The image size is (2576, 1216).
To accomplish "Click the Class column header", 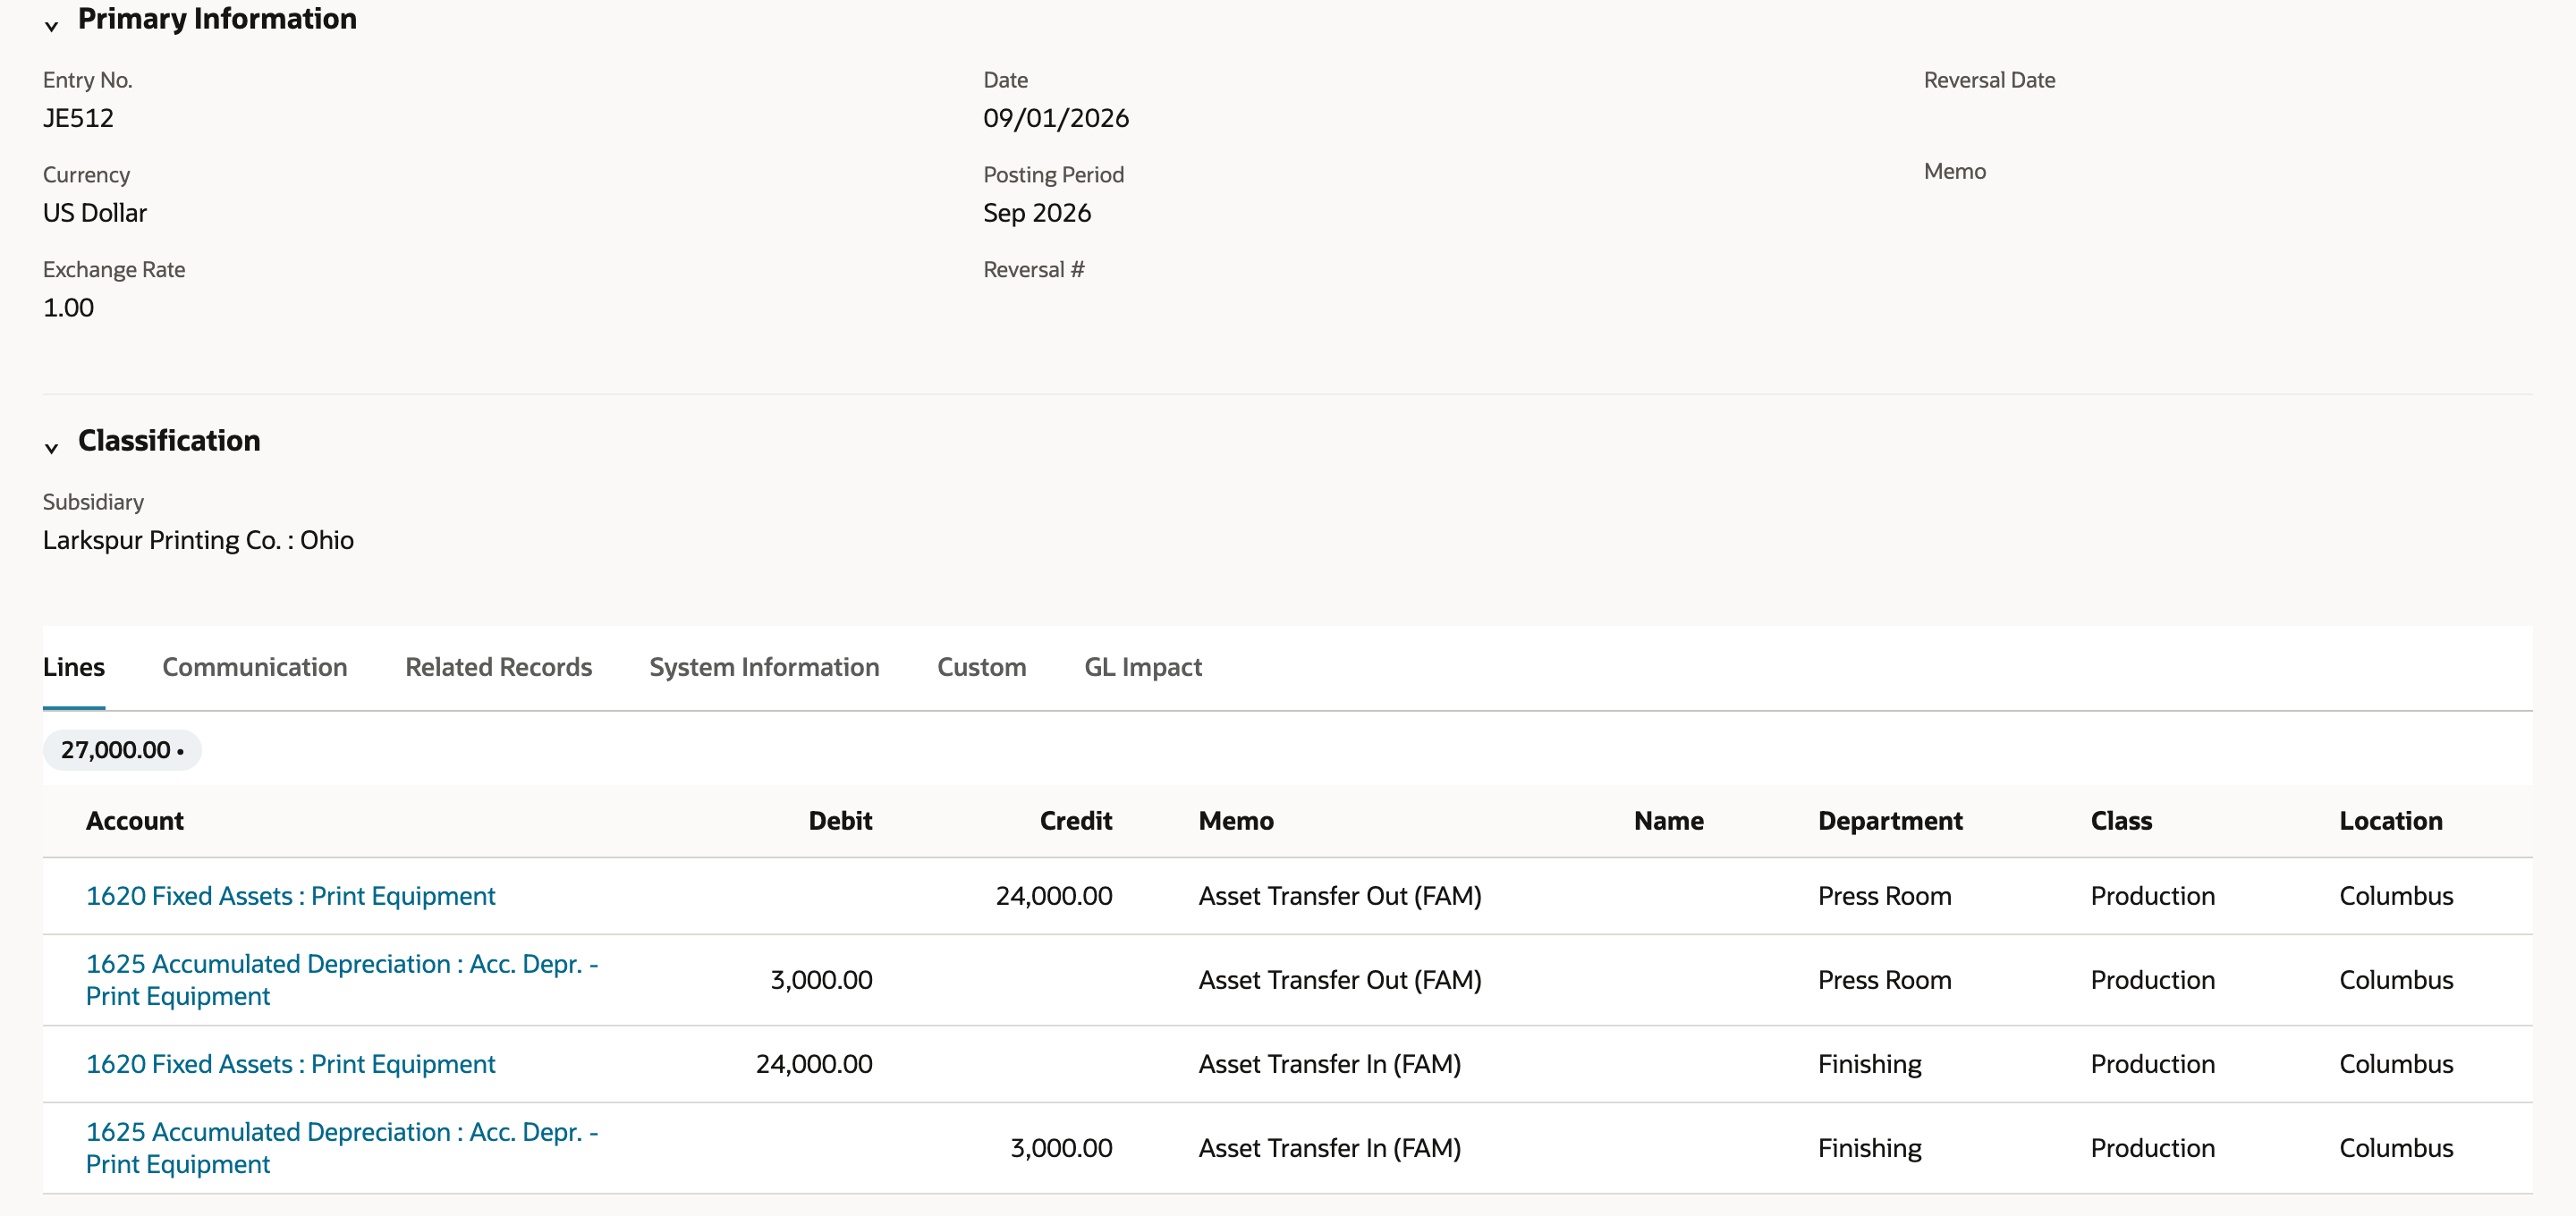I will pyautogui.click(x=2121, y=821).
